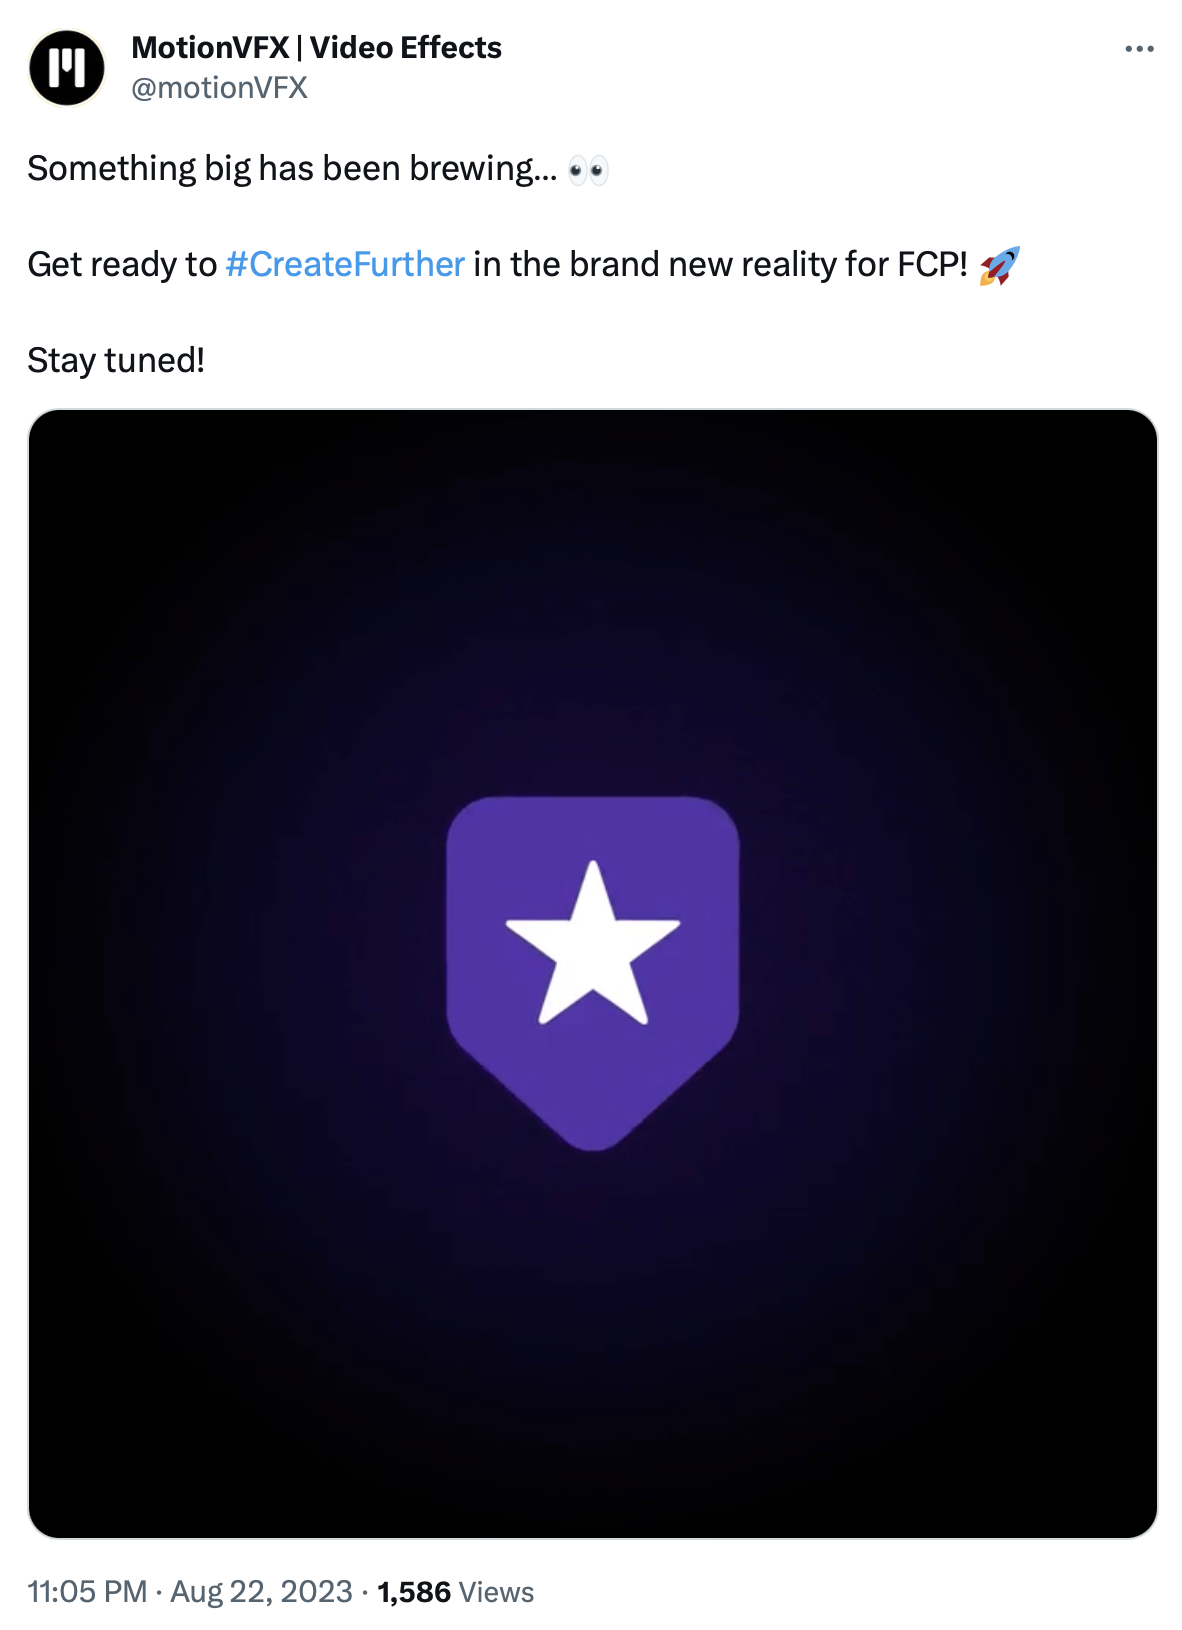
Task: Click the white star in the image
Action: pos(593,947)
